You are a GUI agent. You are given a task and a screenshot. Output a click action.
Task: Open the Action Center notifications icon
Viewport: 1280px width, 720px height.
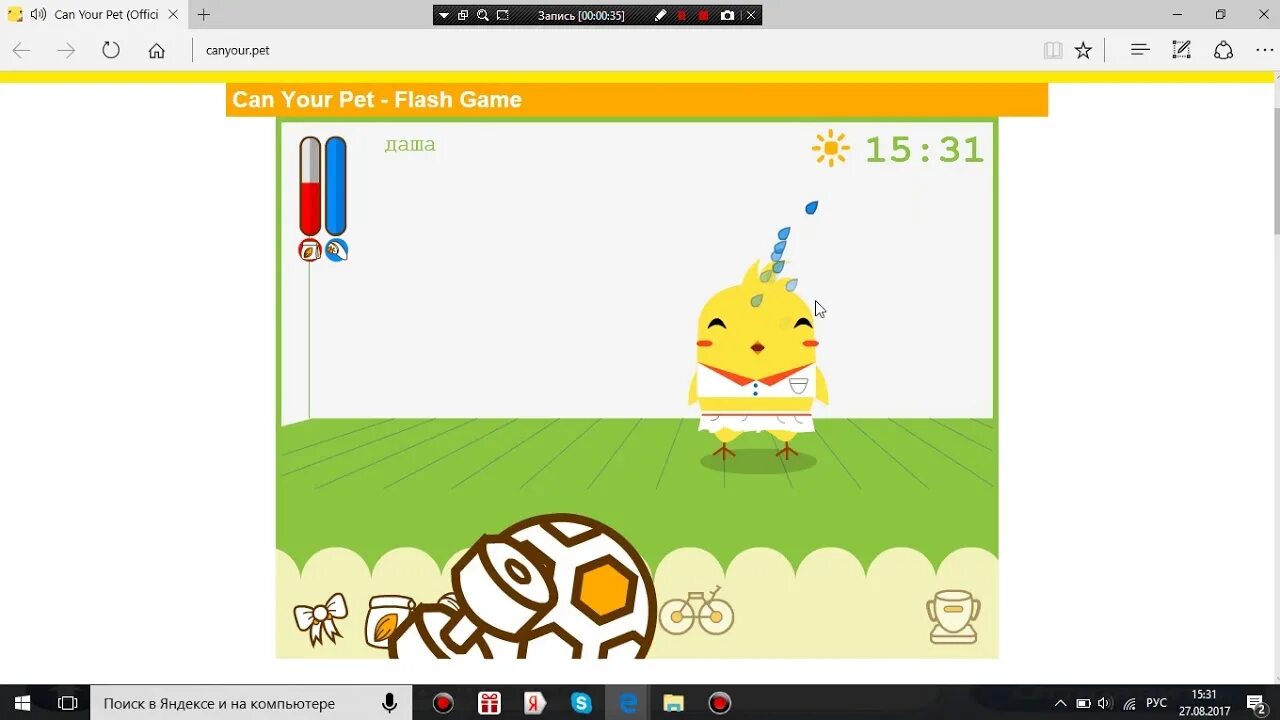(1256, 703)
